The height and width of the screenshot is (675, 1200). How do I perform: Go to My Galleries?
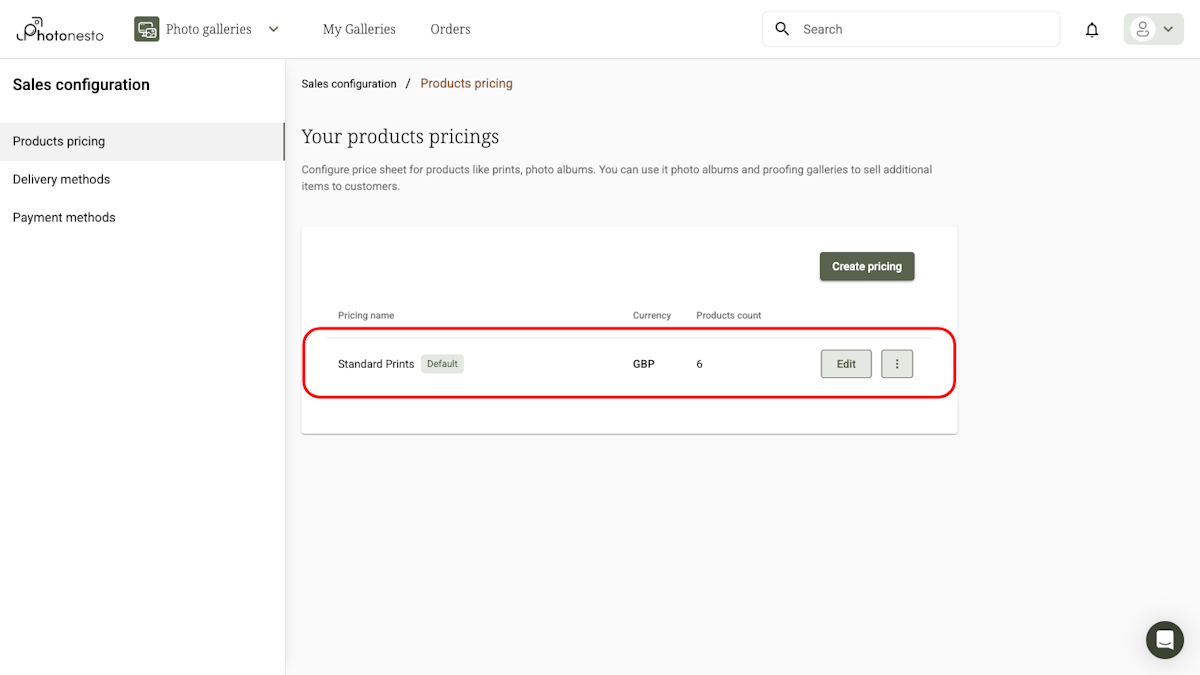tap(358, 29)
